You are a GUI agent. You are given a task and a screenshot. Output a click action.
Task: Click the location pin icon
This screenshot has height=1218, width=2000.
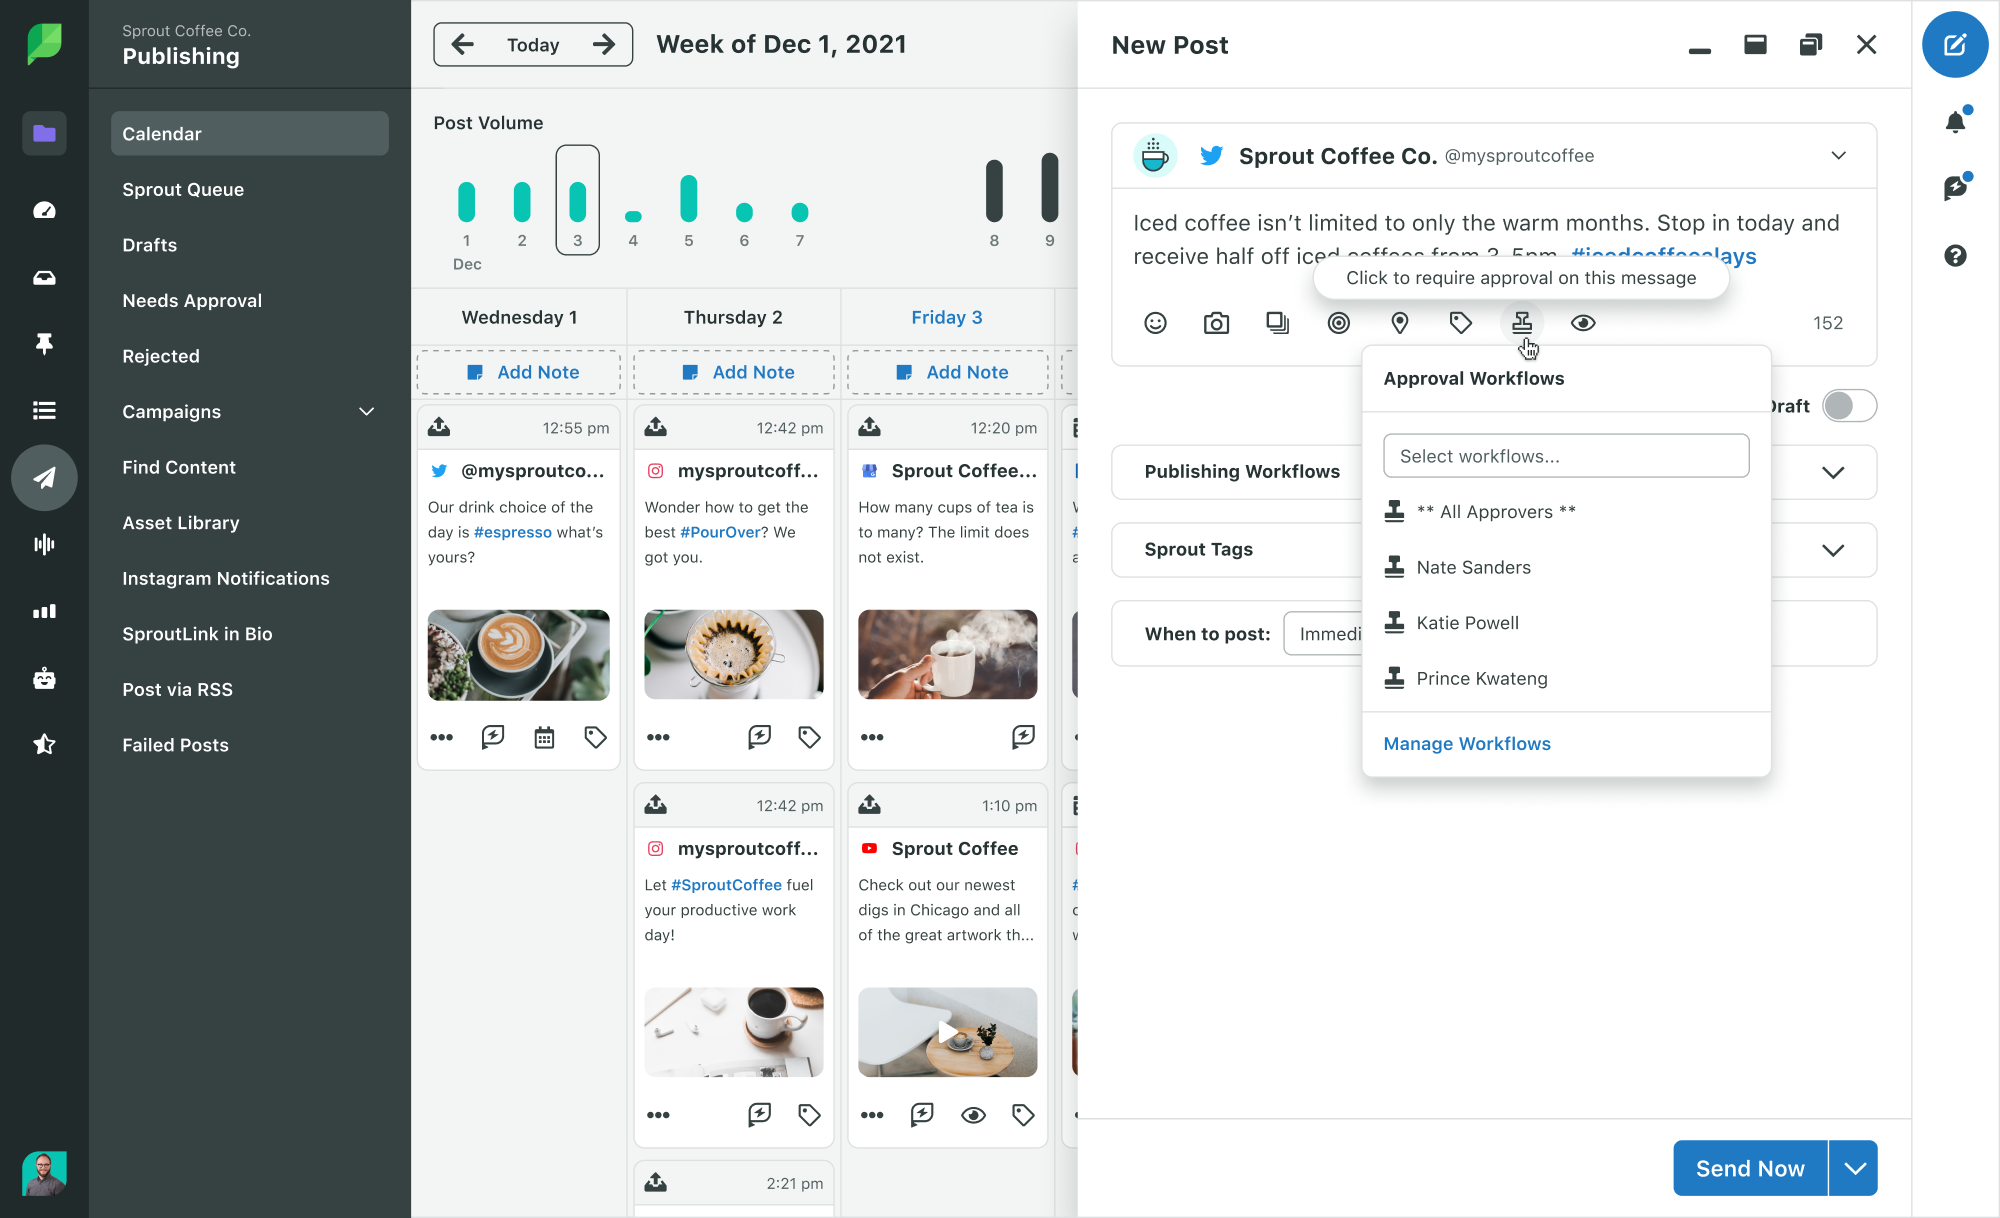click(1399, 321)
